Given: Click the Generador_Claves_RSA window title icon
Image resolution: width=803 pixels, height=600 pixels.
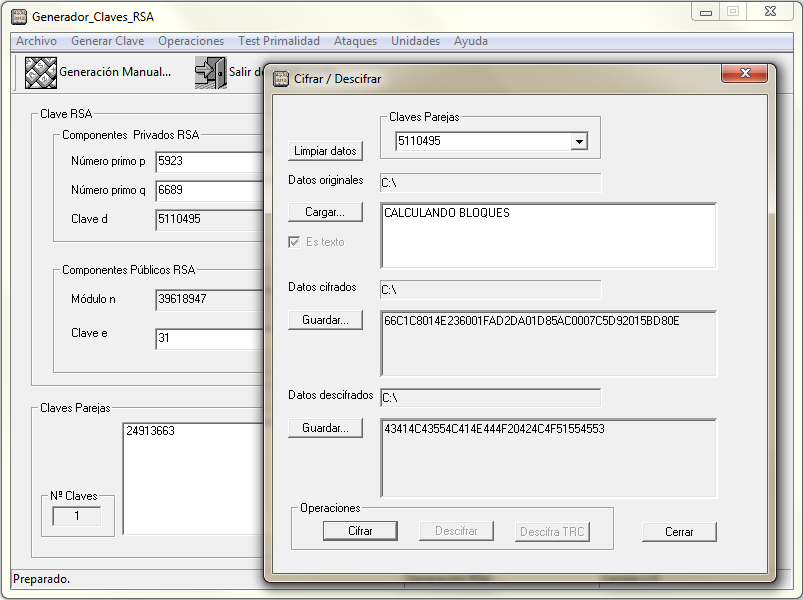Looking at the screenshot, I should [x=18, y=17].
